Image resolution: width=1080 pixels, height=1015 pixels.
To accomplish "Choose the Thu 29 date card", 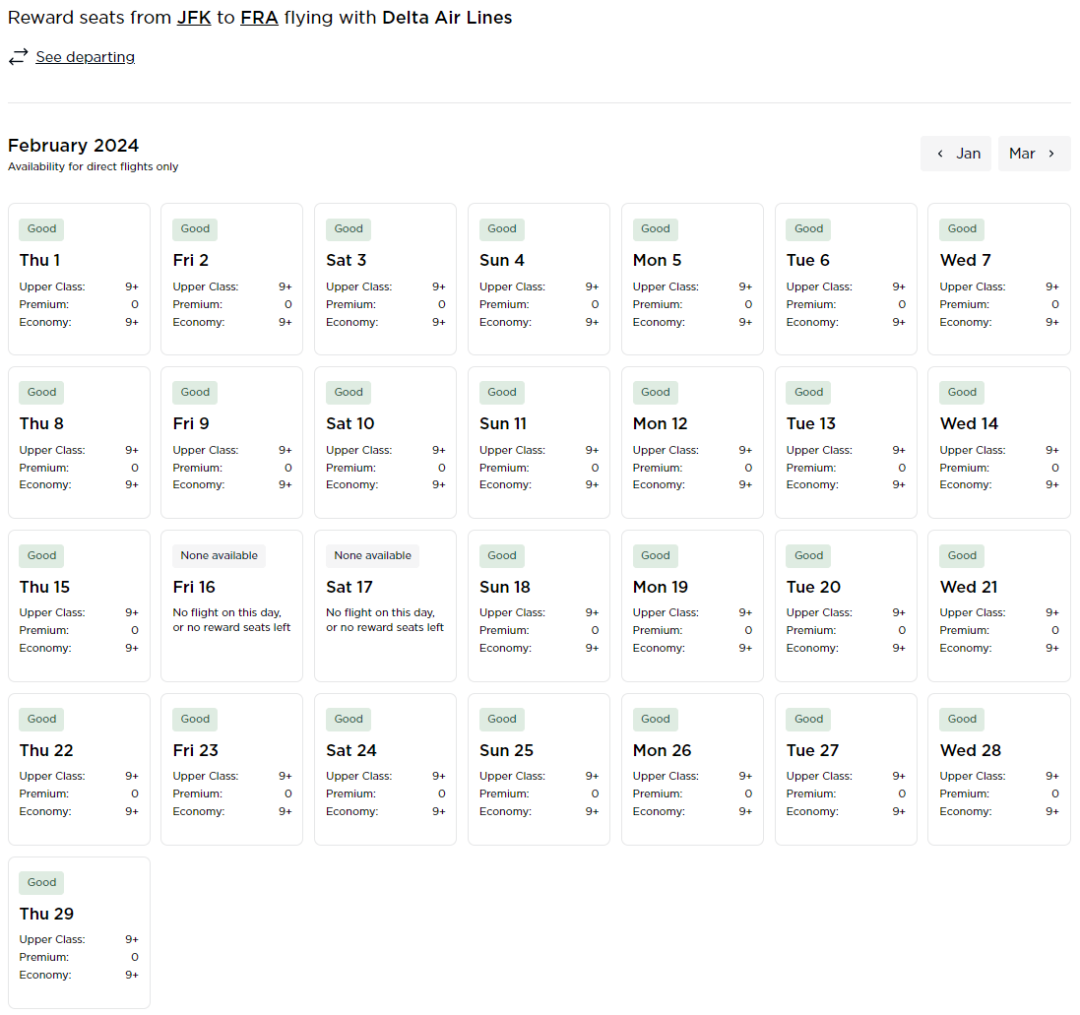I will [x=79, y=932].
